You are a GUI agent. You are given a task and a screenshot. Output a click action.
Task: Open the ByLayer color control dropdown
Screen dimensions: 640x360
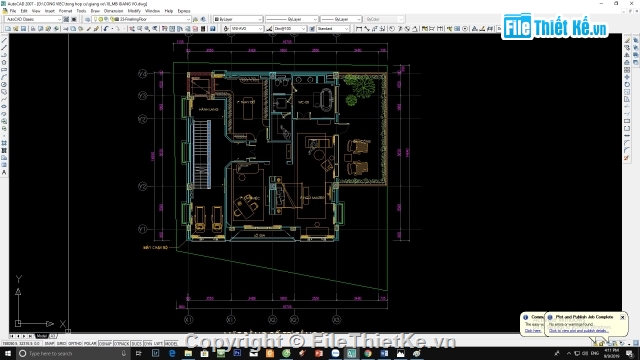(238, 19)
